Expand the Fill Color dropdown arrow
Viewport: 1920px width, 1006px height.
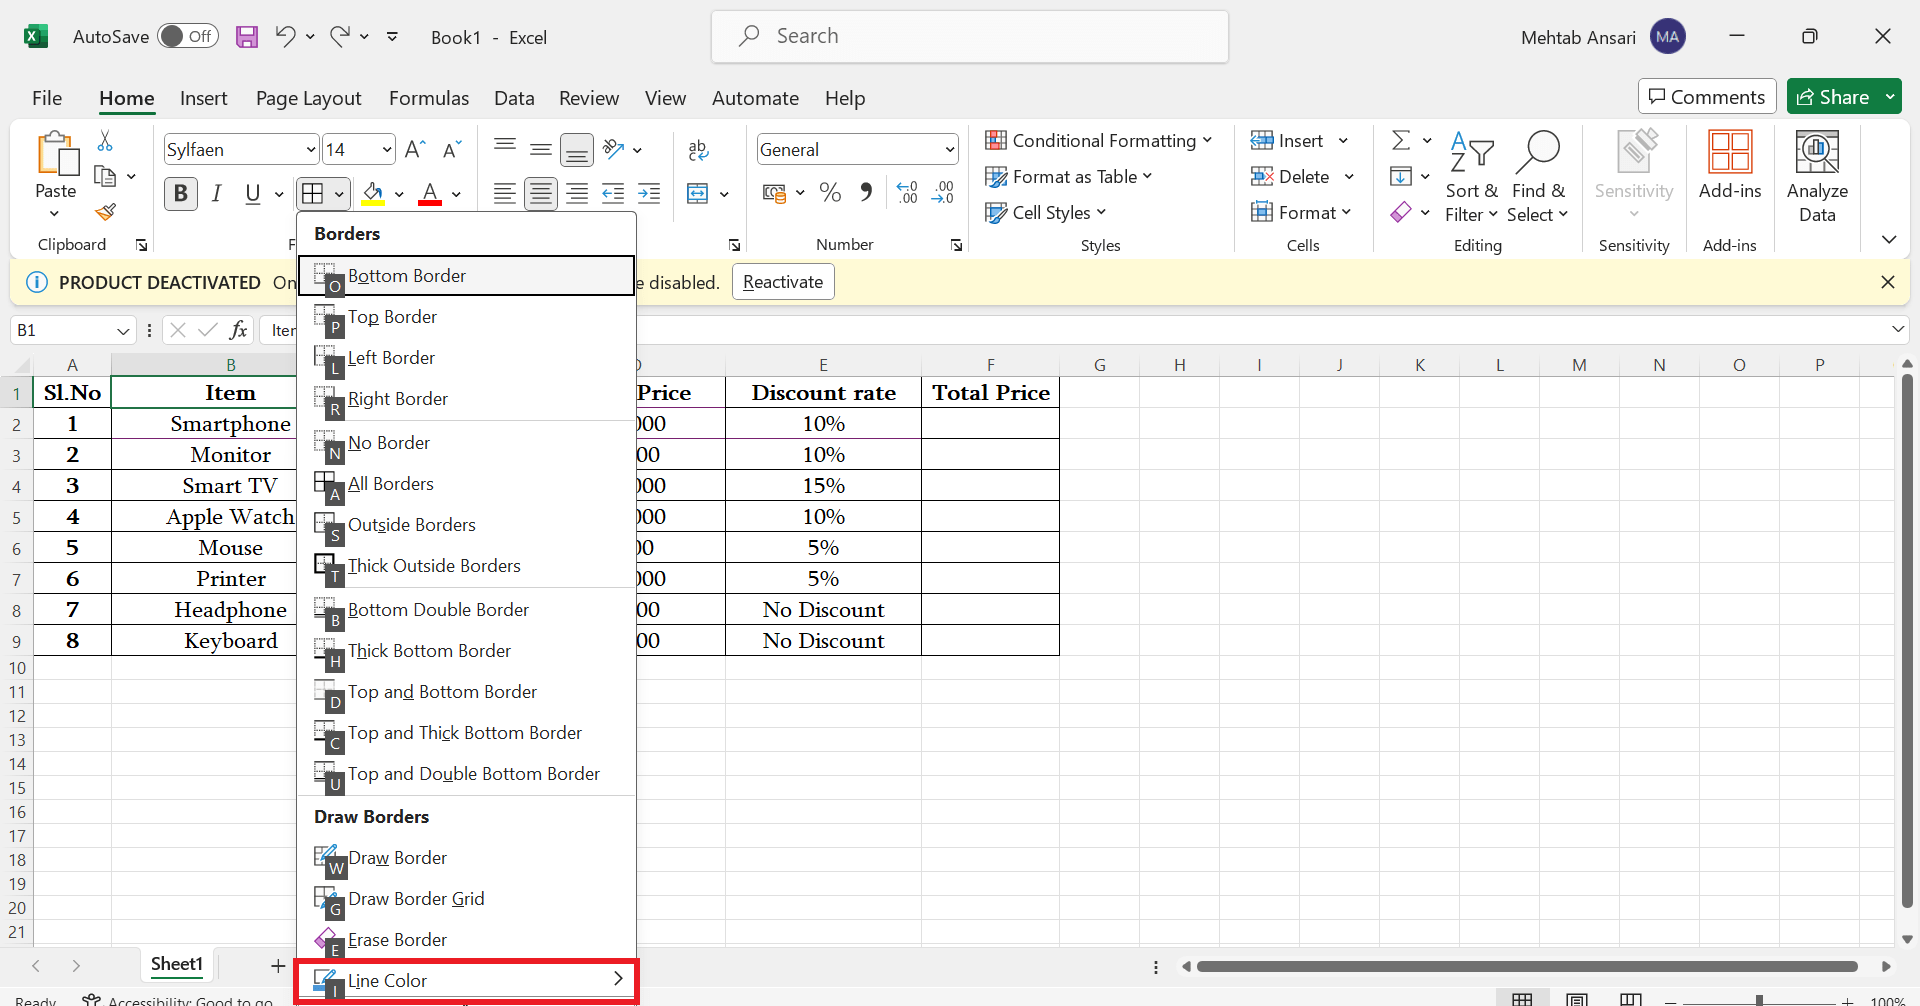398,193
